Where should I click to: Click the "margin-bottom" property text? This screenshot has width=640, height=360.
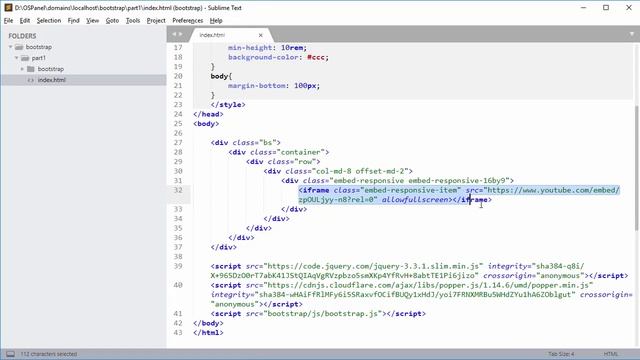[x=257, y=86]
